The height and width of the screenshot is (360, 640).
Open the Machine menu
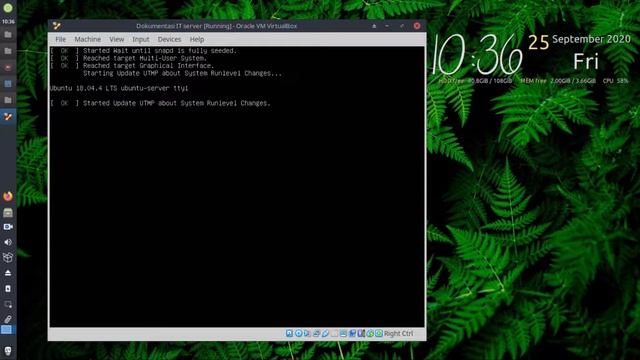point(87,39)
